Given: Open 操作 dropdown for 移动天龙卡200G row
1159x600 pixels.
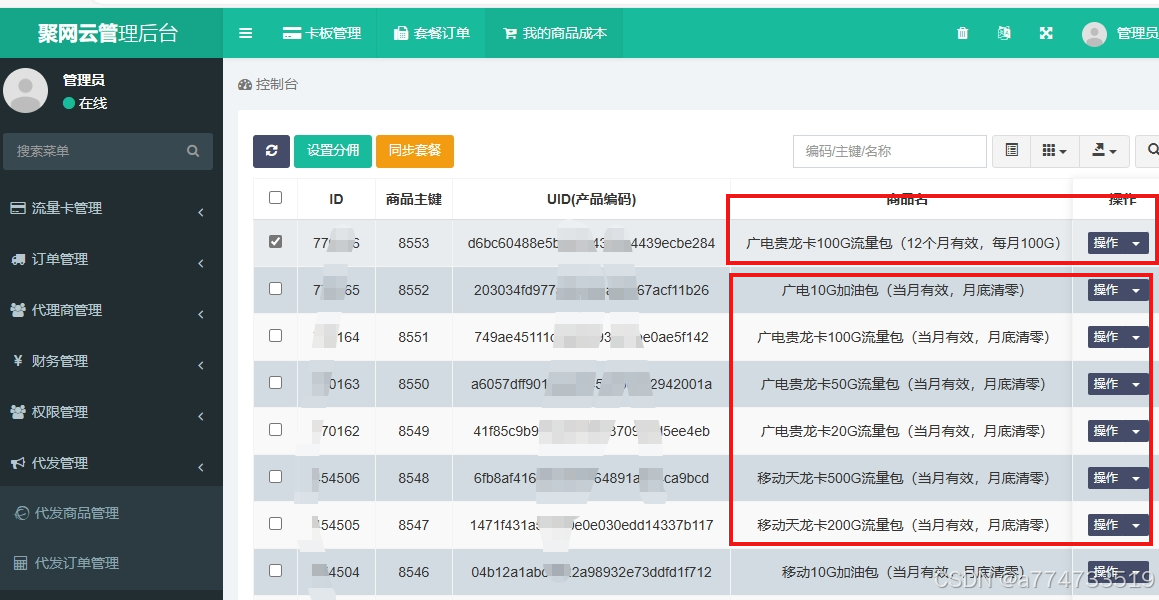Looking at the screenshot, I should click(1118, 525).
